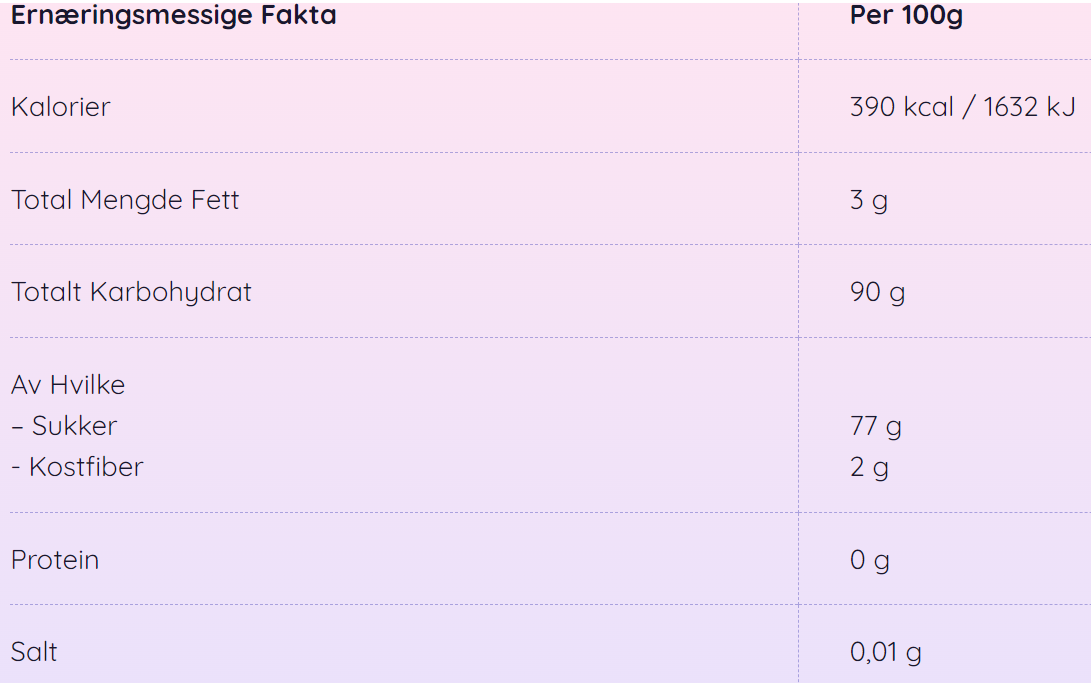Select the 'Total Mengde Fett' label
This screenshot has width=1091, height=683.
(x=125, y=200)
